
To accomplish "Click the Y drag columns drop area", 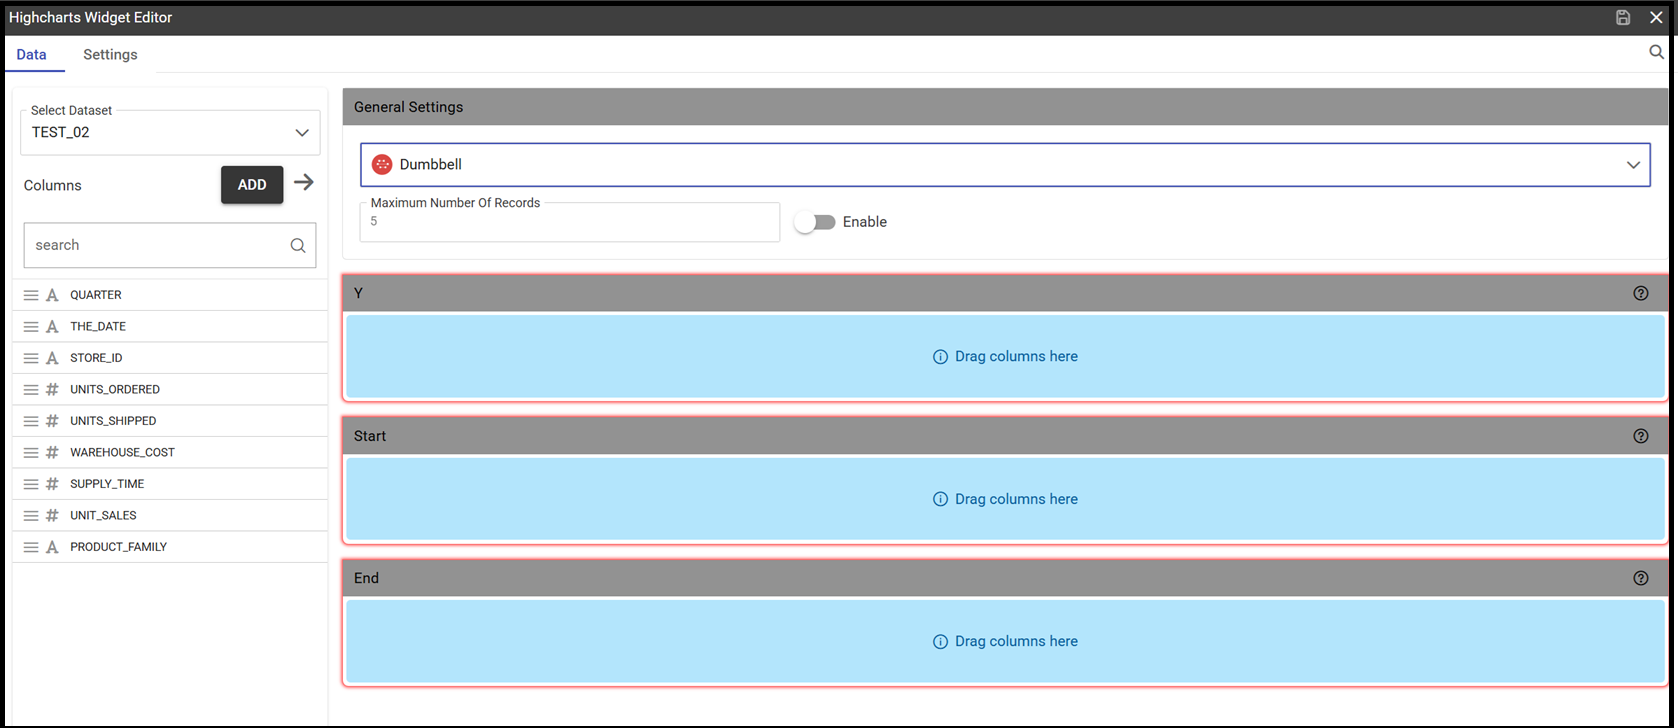I will (x=1005, y=357).
